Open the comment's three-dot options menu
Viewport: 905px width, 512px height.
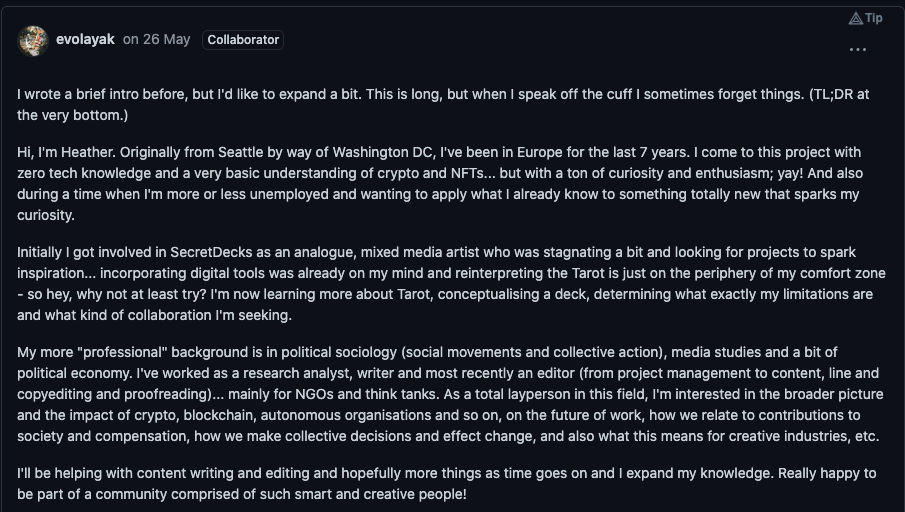pos(858,50)
